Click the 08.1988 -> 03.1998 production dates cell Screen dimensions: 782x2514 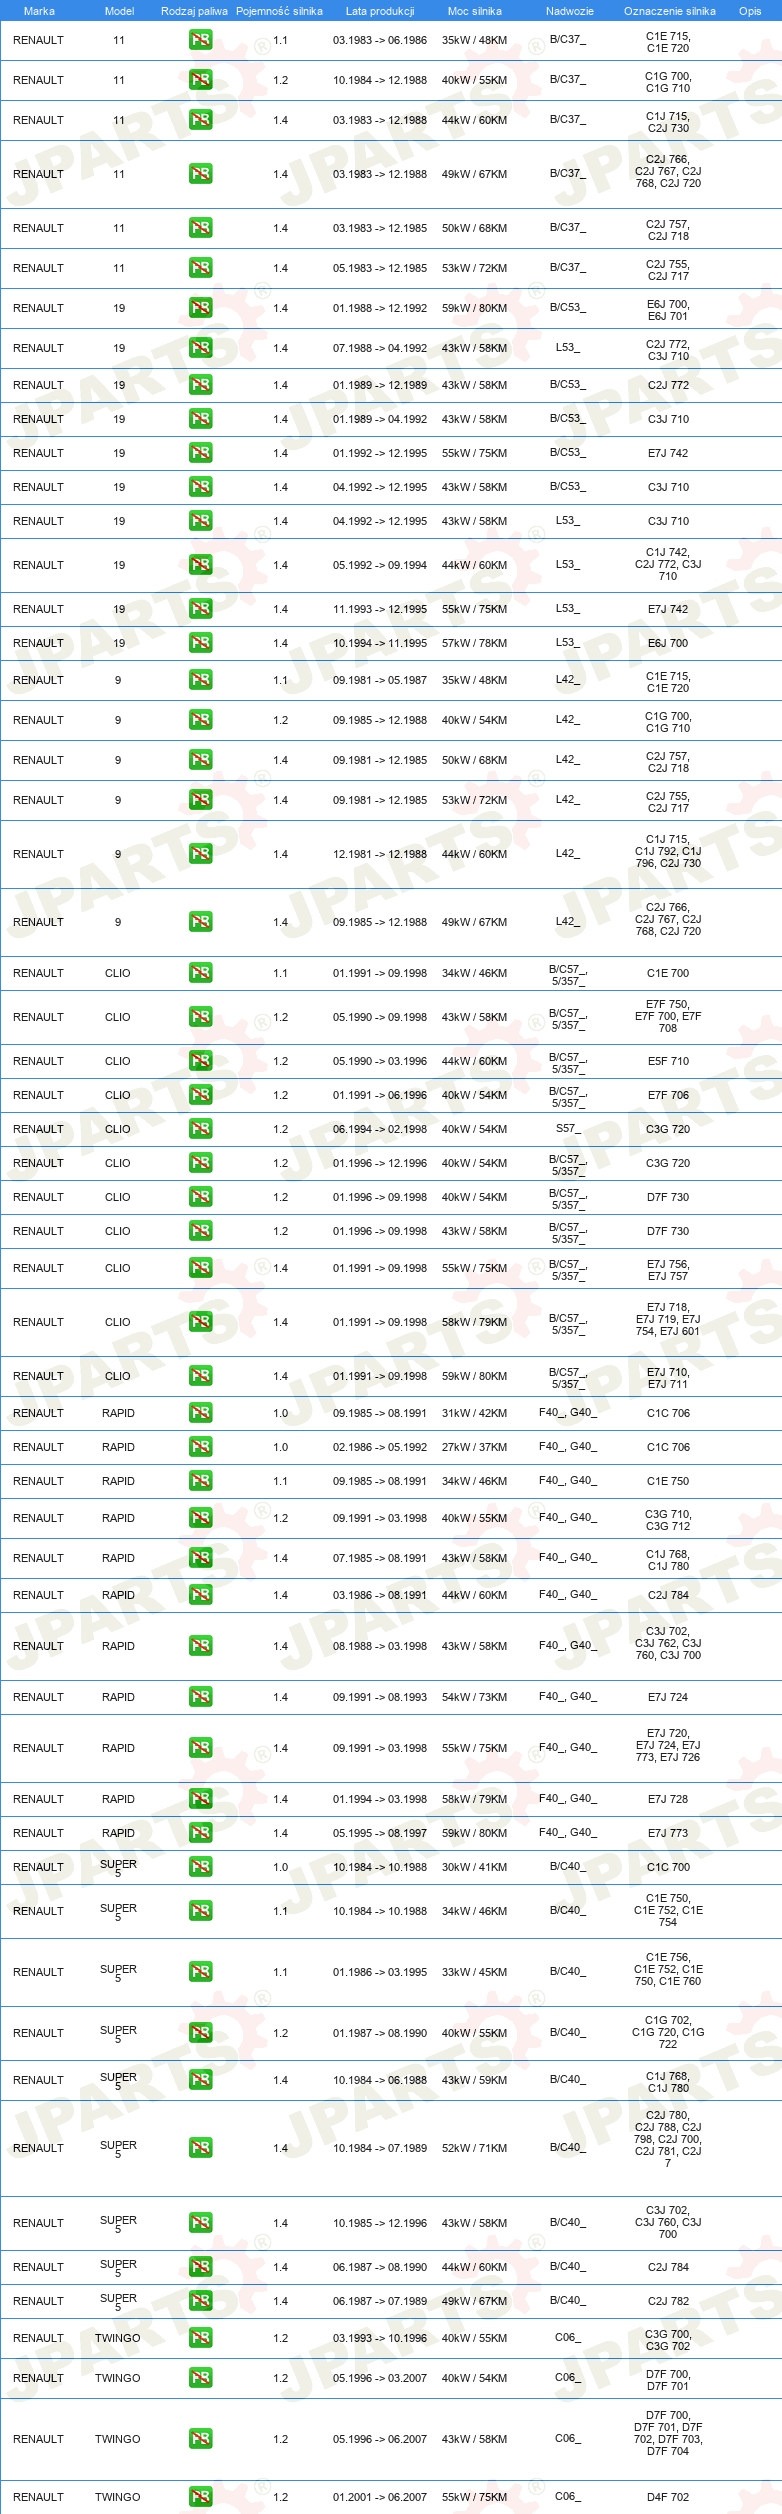380,1646
